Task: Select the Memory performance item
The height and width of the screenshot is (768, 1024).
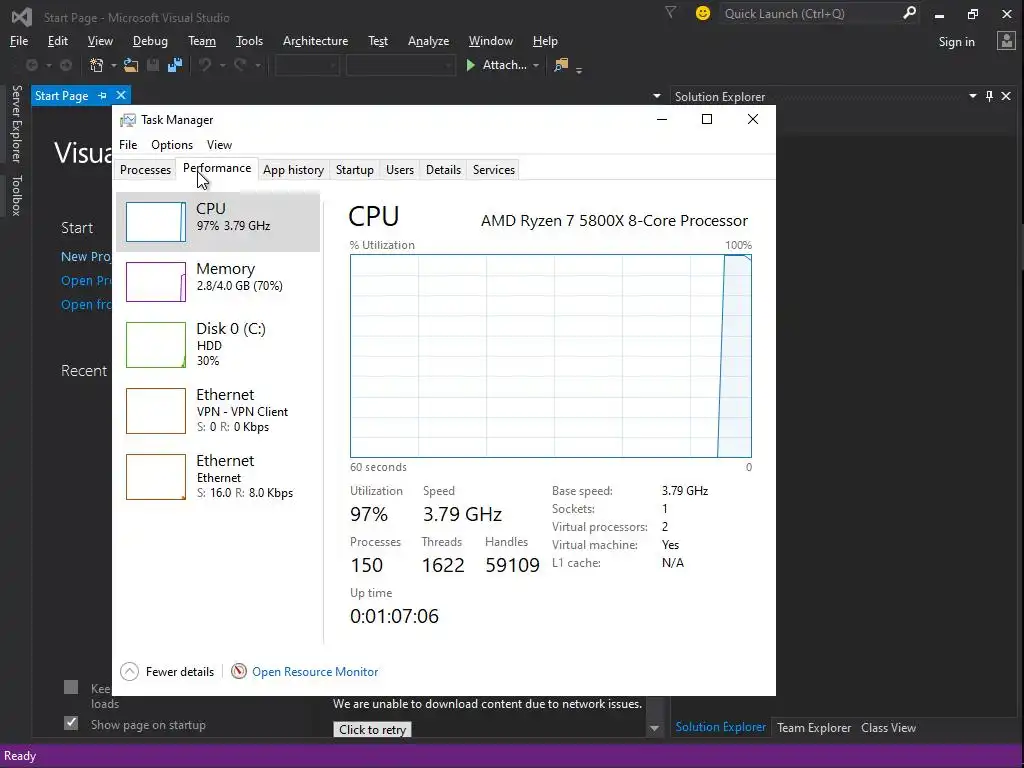Action: pyautogui.click(x=217, y=281)
